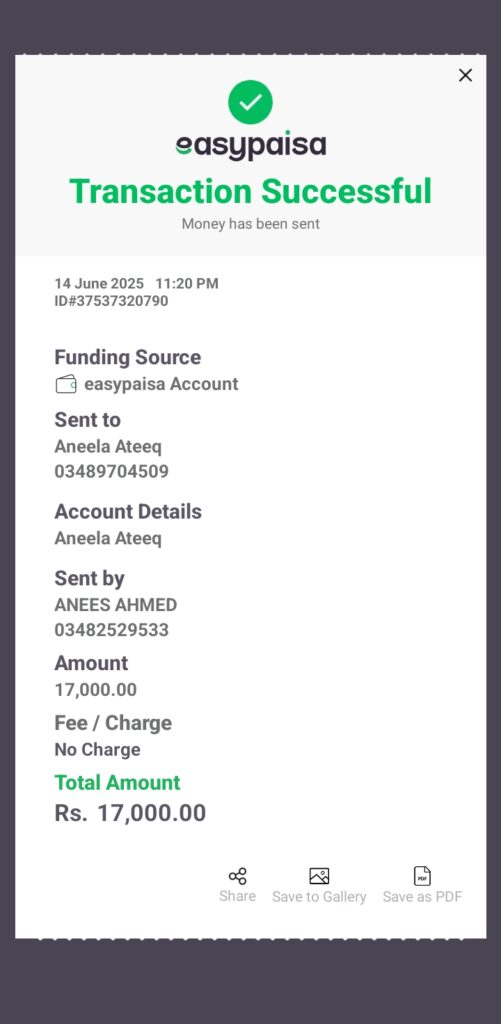Viewport: 501px width, 1024px height.
Task: Click the easypaisa logo
Action: (250, 146)
